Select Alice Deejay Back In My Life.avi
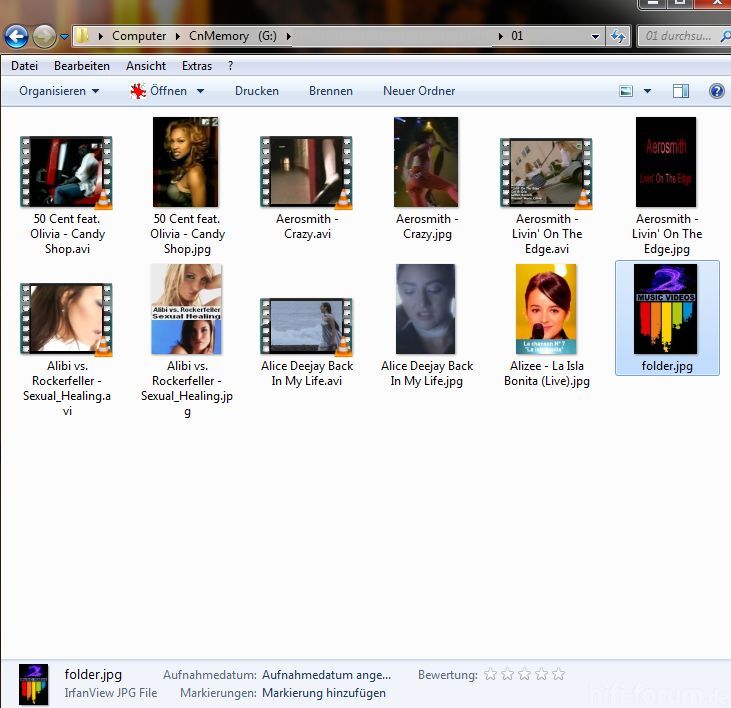Viewport: 731px width, 708px height. 306,326
